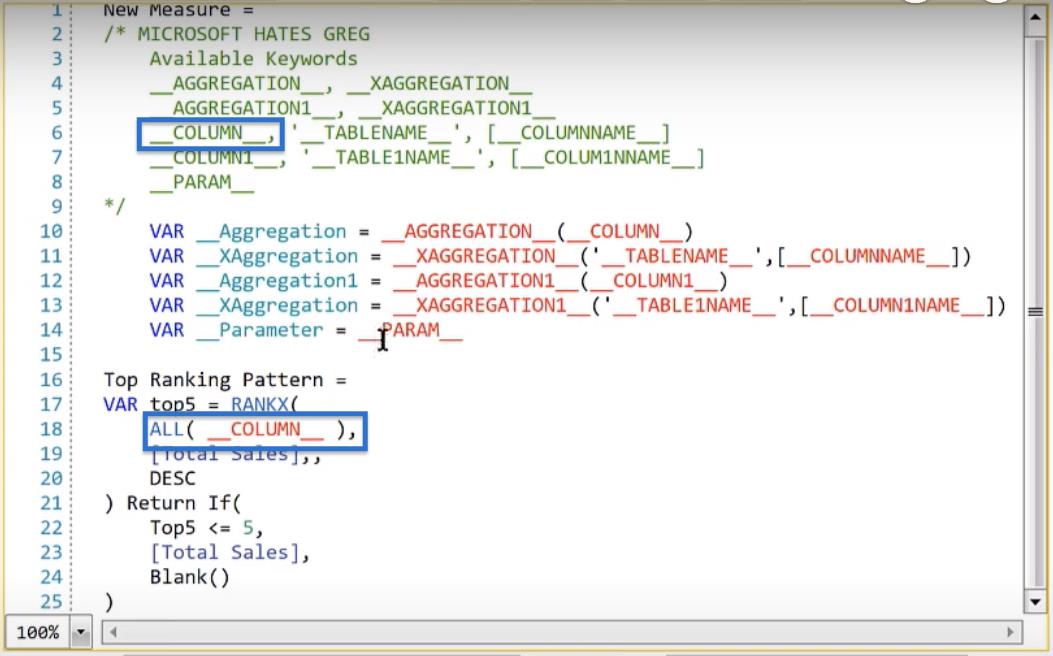Click the __Aggregation1 variable name on line 12

(x=277, y=281)
